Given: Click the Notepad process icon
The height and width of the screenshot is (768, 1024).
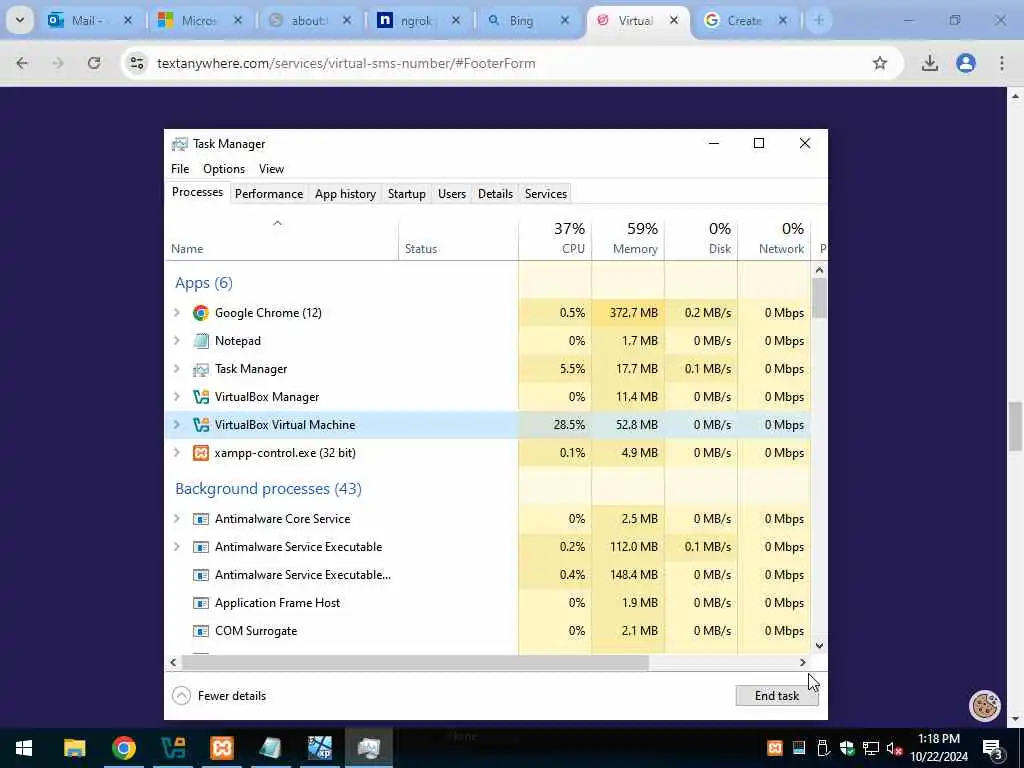Looking at the screenshot, I should coord(200,341).
